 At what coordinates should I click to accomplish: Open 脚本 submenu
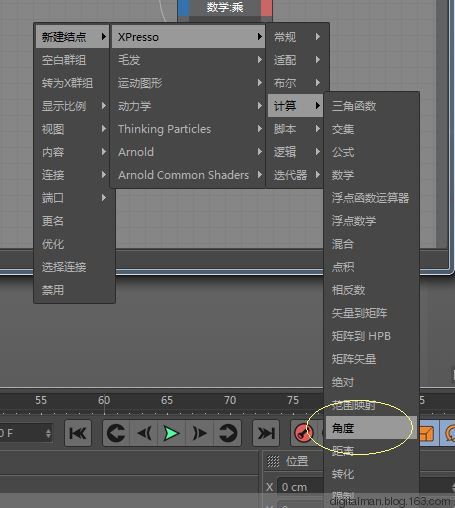[x=295, y=129]
